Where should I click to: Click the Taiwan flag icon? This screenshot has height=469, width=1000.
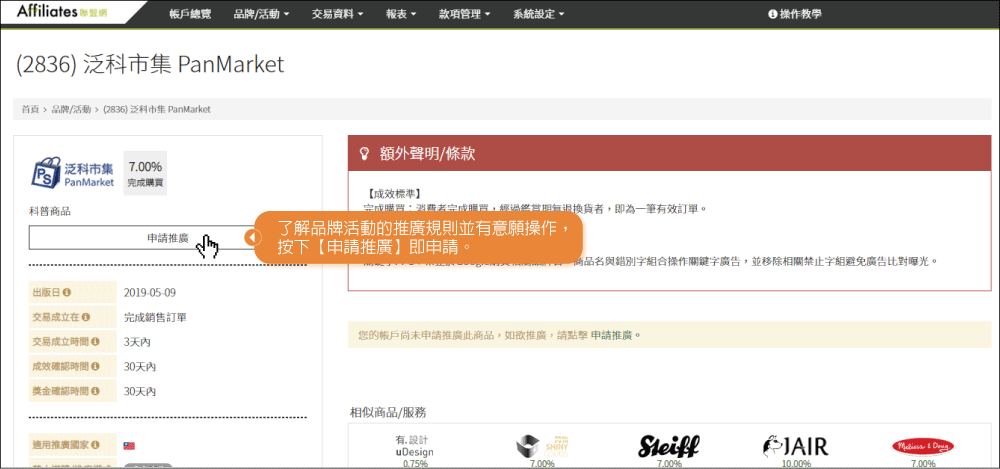coord(129,445)
